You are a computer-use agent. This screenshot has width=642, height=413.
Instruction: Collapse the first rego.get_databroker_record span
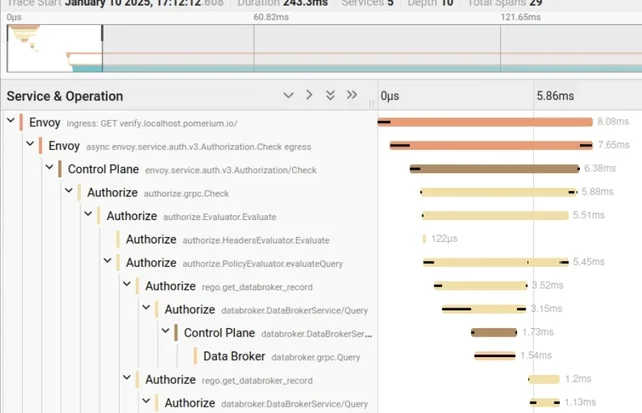click(127, 284)
